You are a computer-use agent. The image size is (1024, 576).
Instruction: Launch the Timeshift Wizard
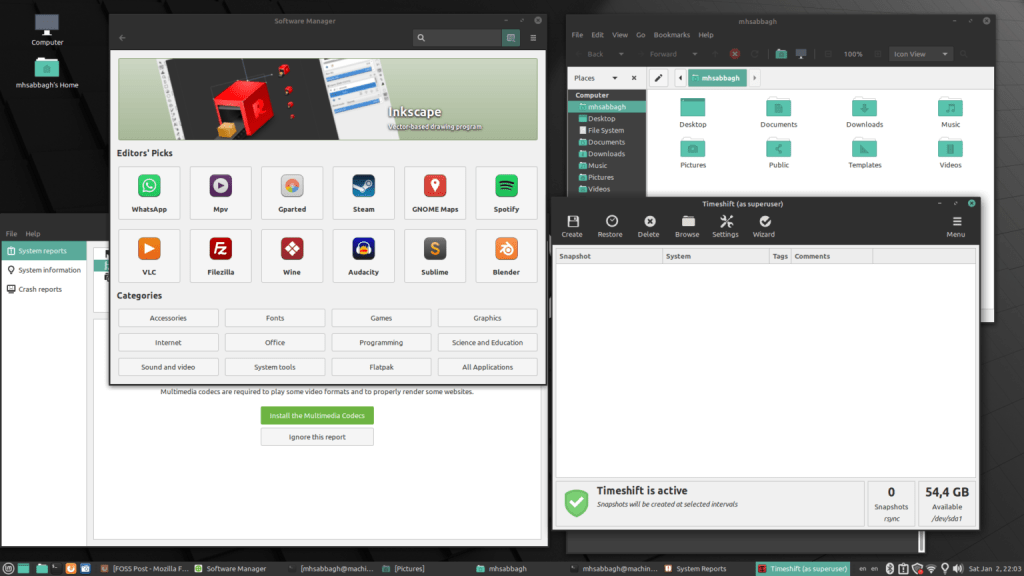tap(765, 226)
